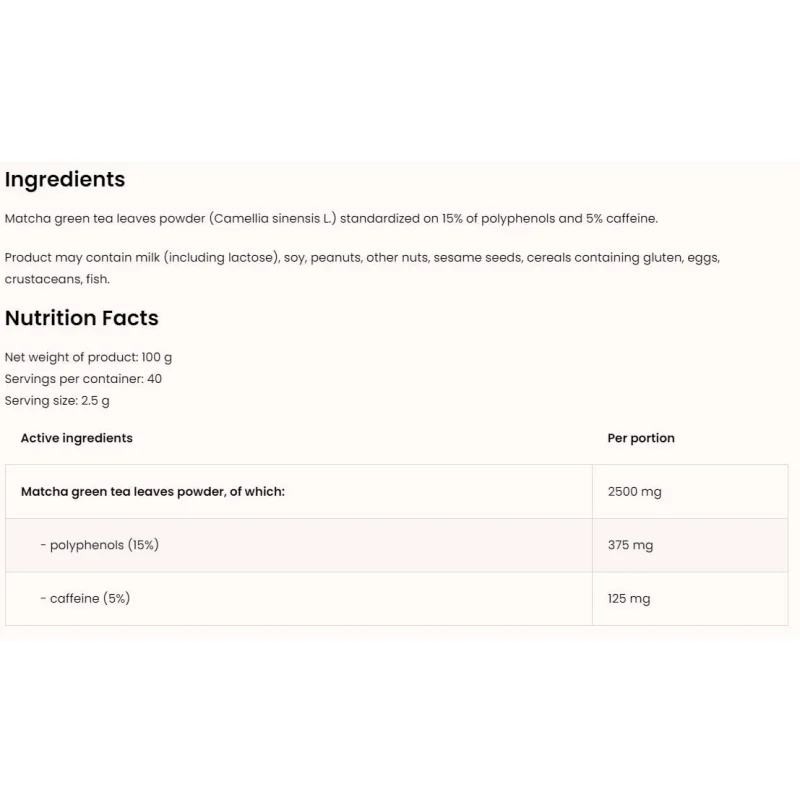Click the 'Per portion' column header
The height and width of the screenshot is (800, 800).
pyautogui.click(x=641, y=438)
